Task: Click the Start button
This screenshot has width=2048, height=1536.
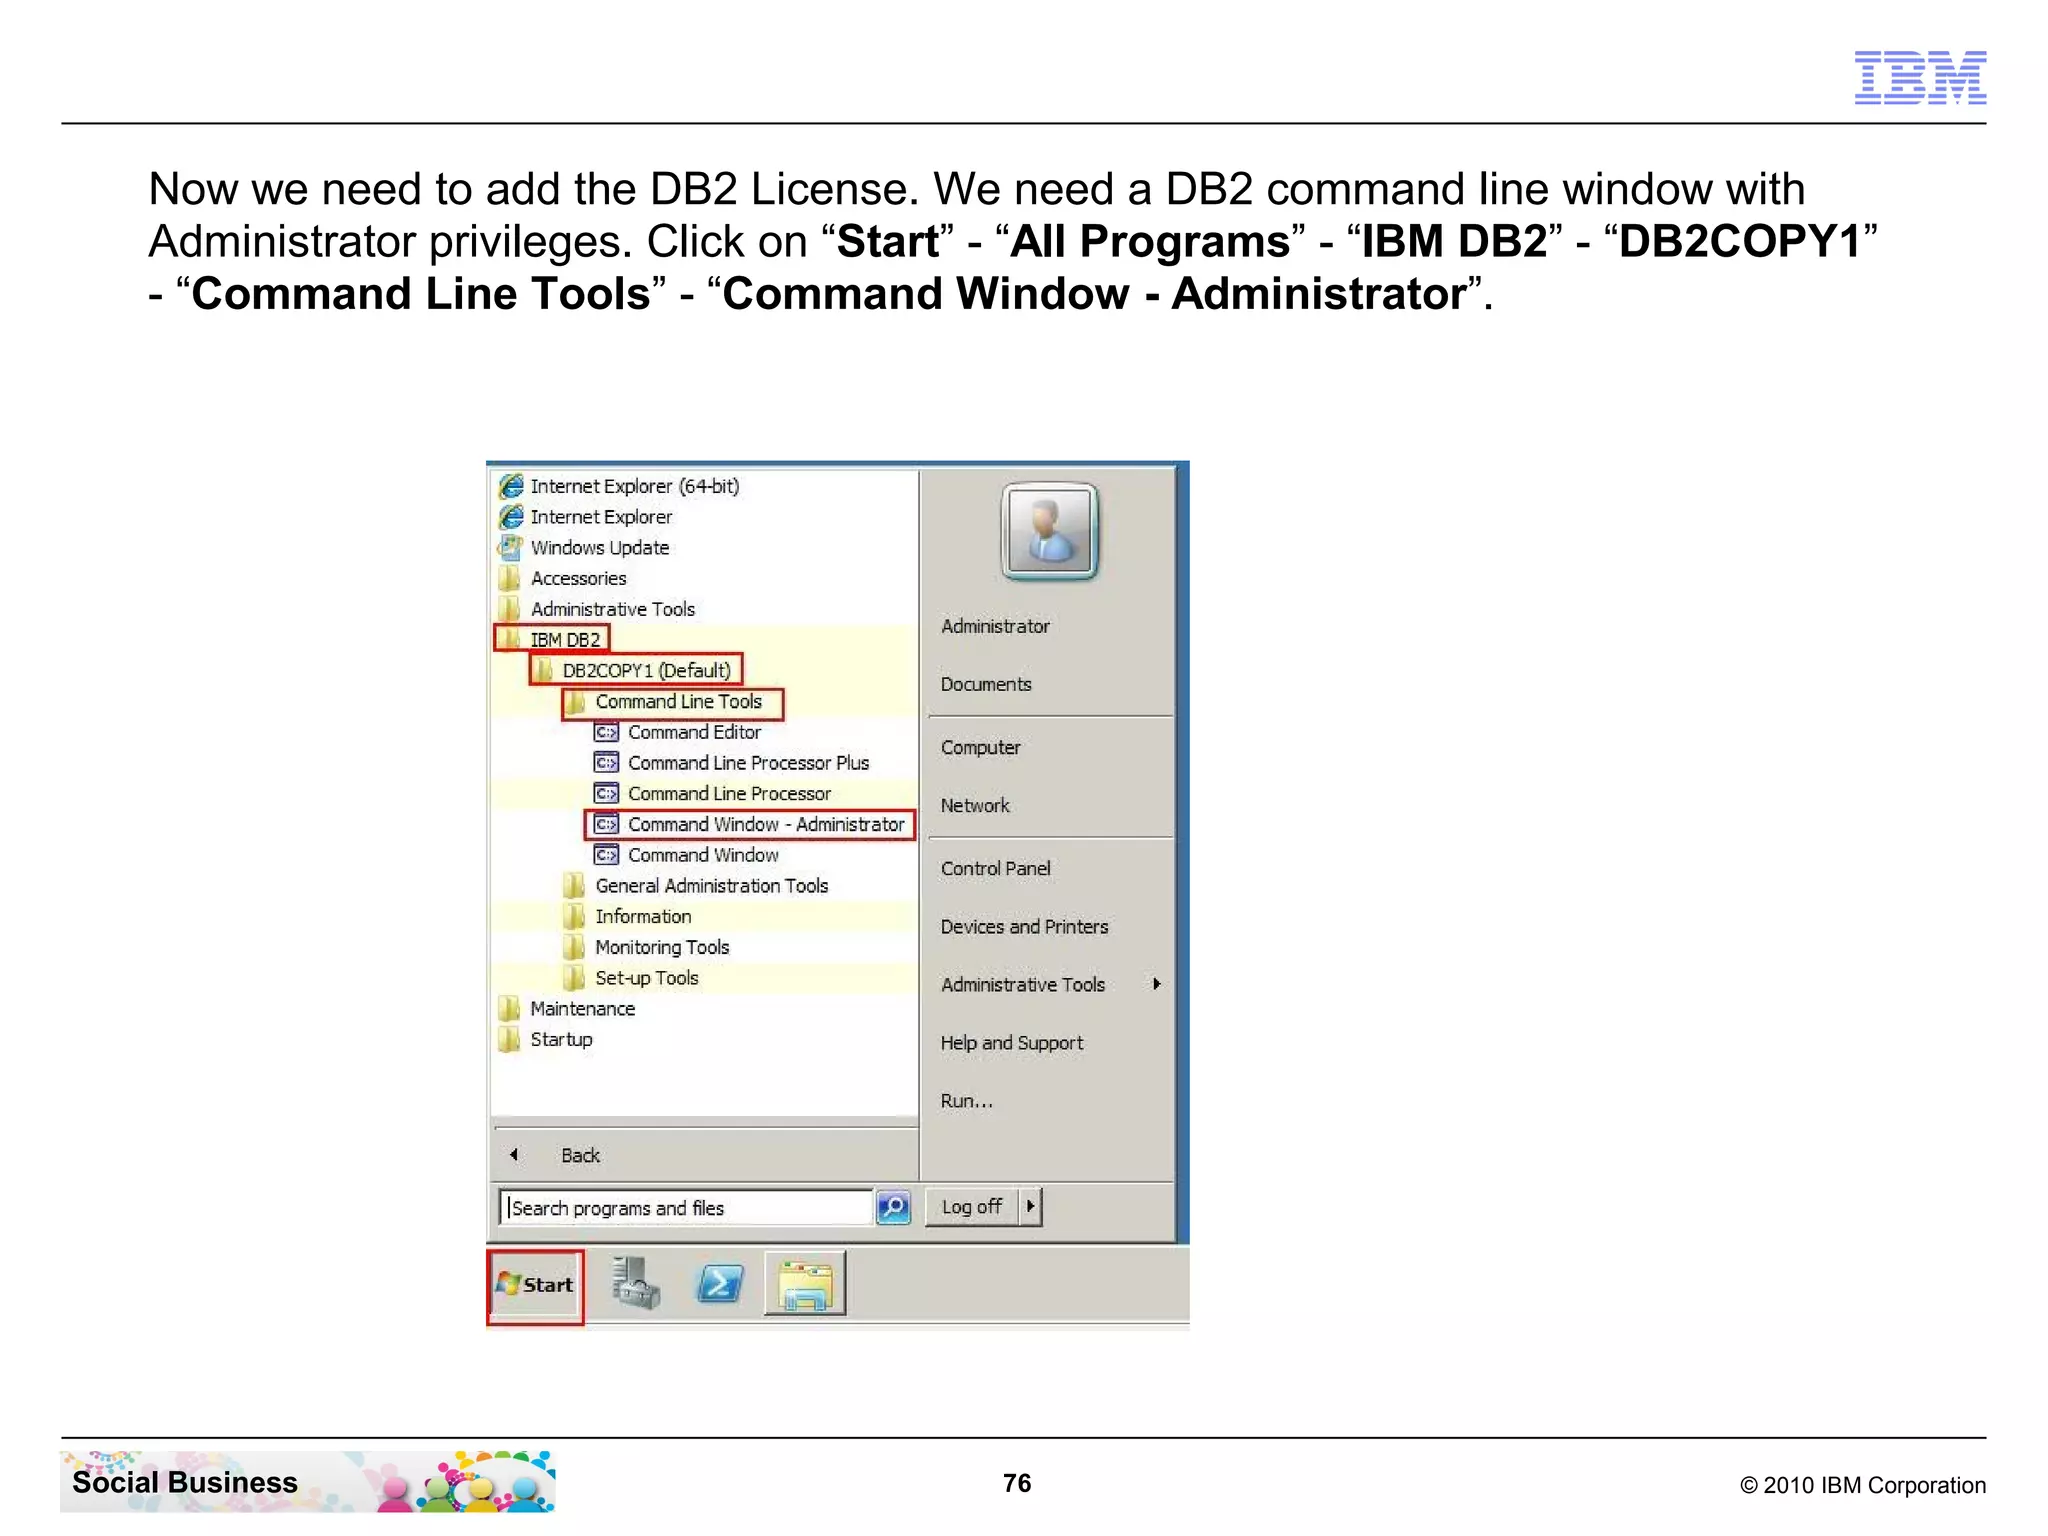Action: [536, 1287]
